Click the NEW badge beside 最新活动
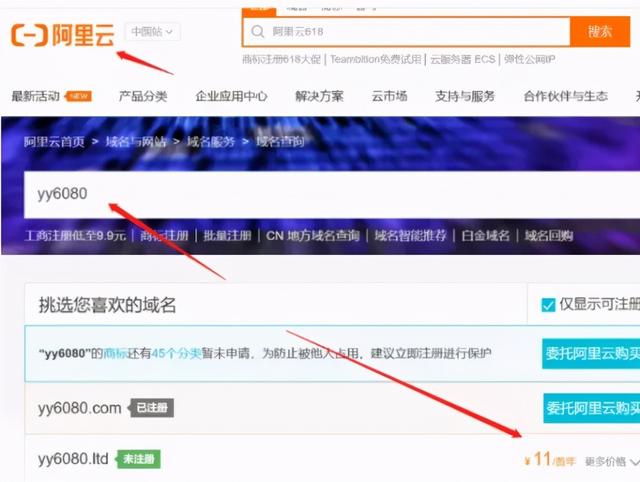 (79, 97)
